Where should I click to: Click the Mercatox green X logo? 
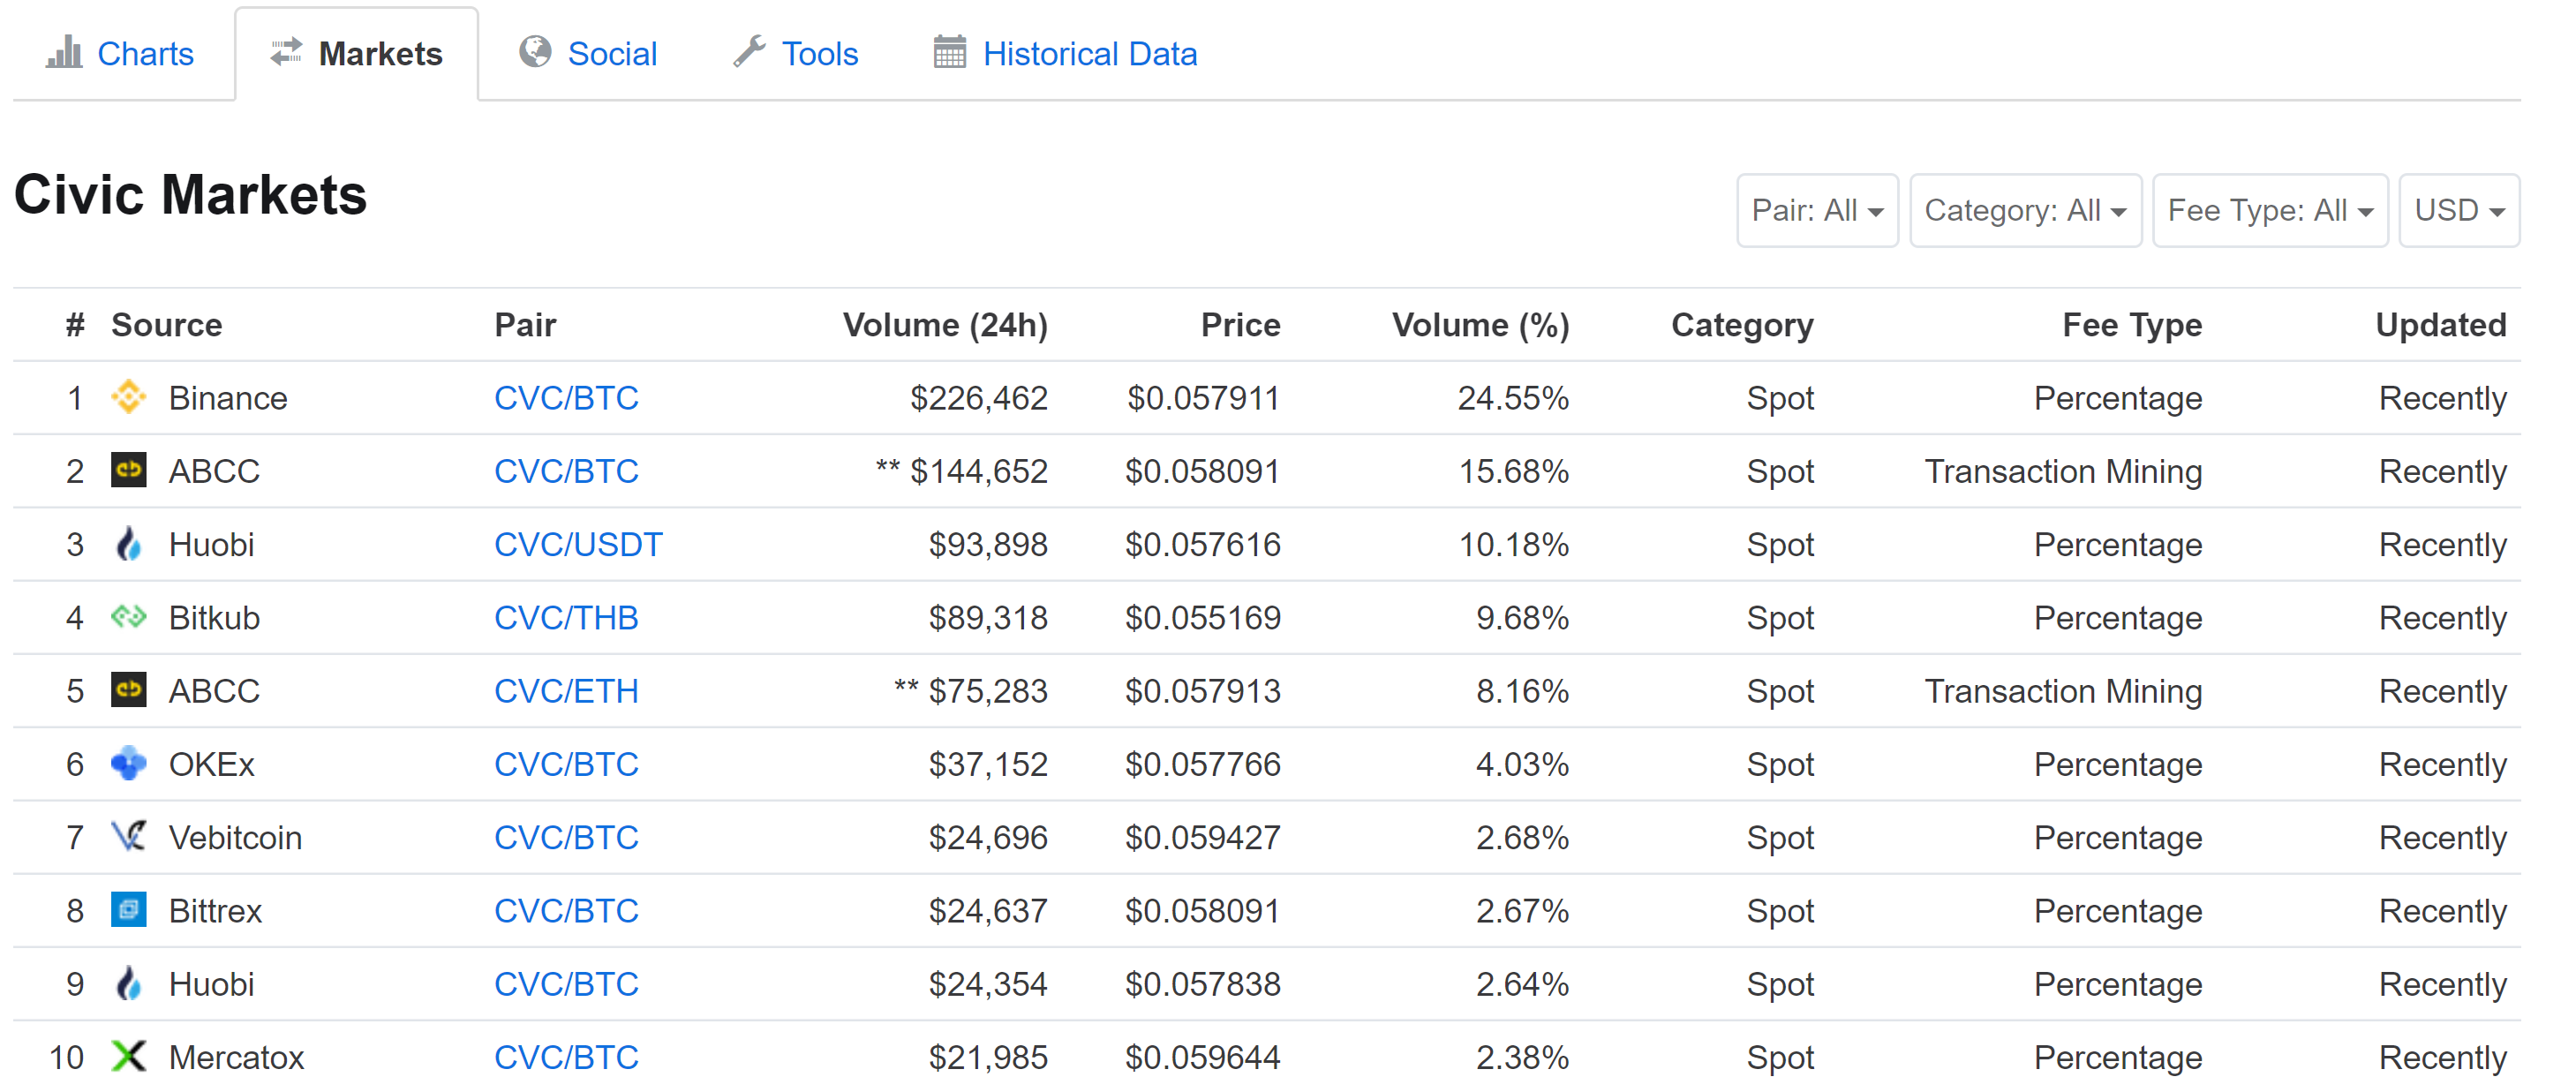[x=128, y=1056]
